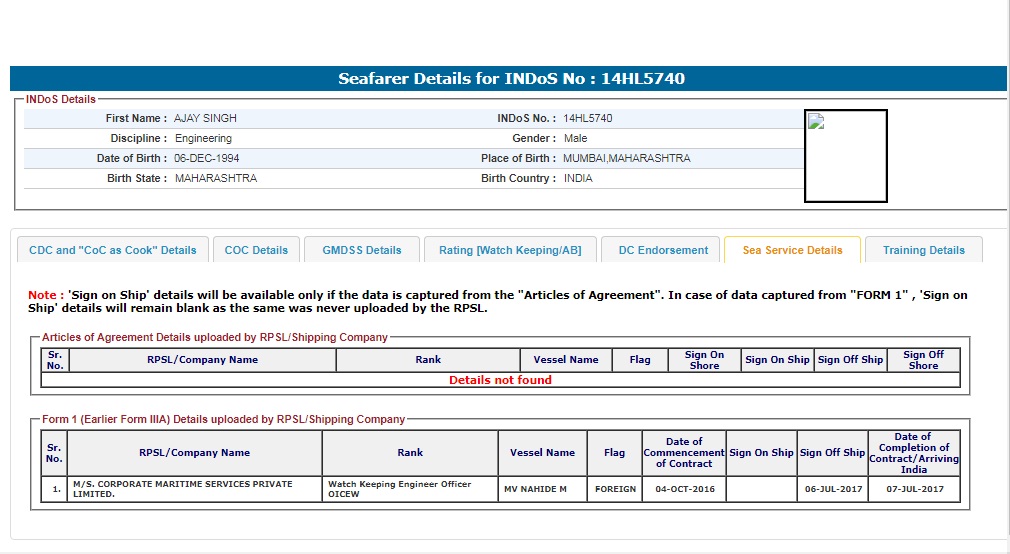Click the Details not found message row
This screenshot has width=1010, height=554.
[x=500, y=380]
